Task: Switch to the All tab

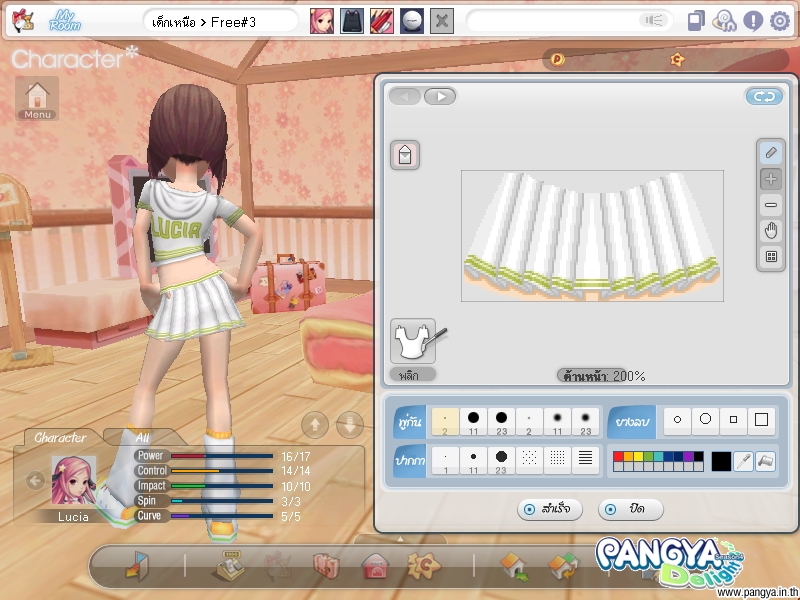Action: coord(142,438)
